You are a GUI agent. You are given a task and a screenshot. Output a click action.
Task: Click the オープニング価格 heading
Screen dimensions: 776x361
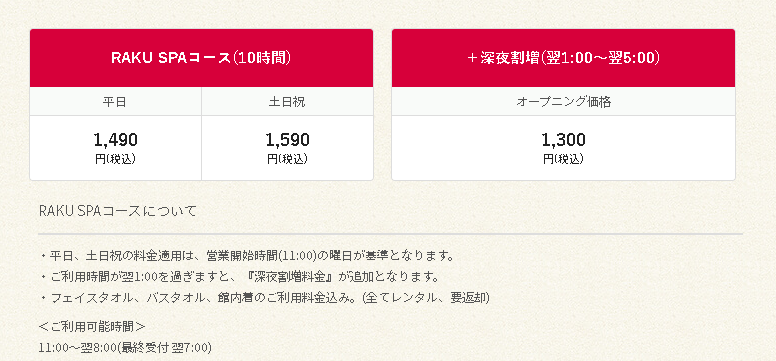coord(563,102)
